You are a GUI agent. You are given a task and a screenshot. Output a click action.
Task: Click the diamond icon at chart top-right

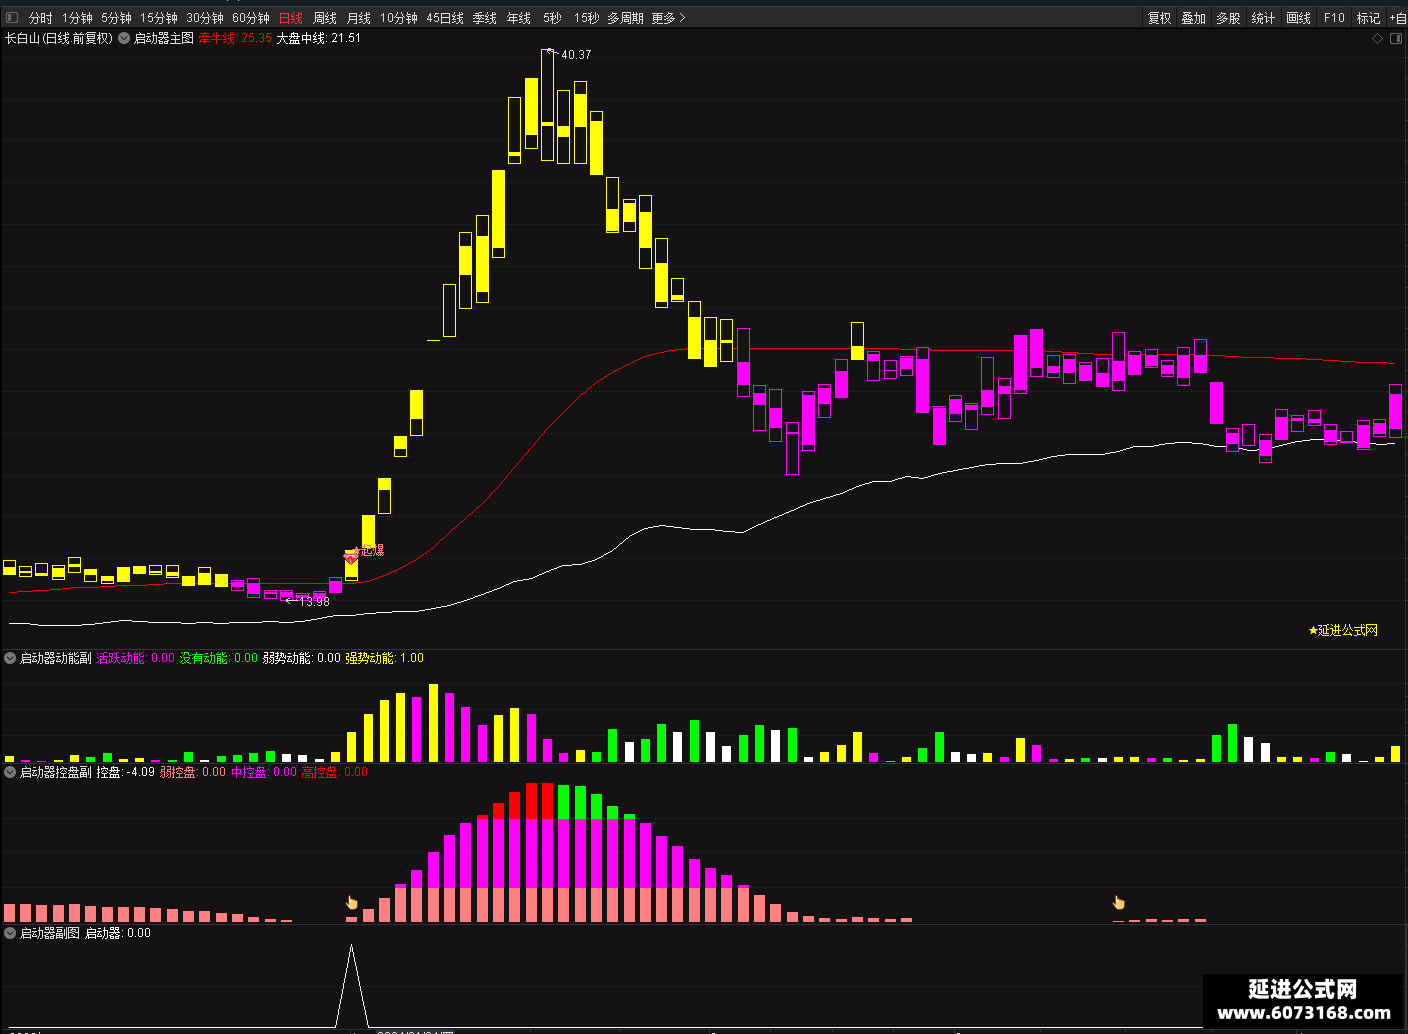pos(1377,38)
